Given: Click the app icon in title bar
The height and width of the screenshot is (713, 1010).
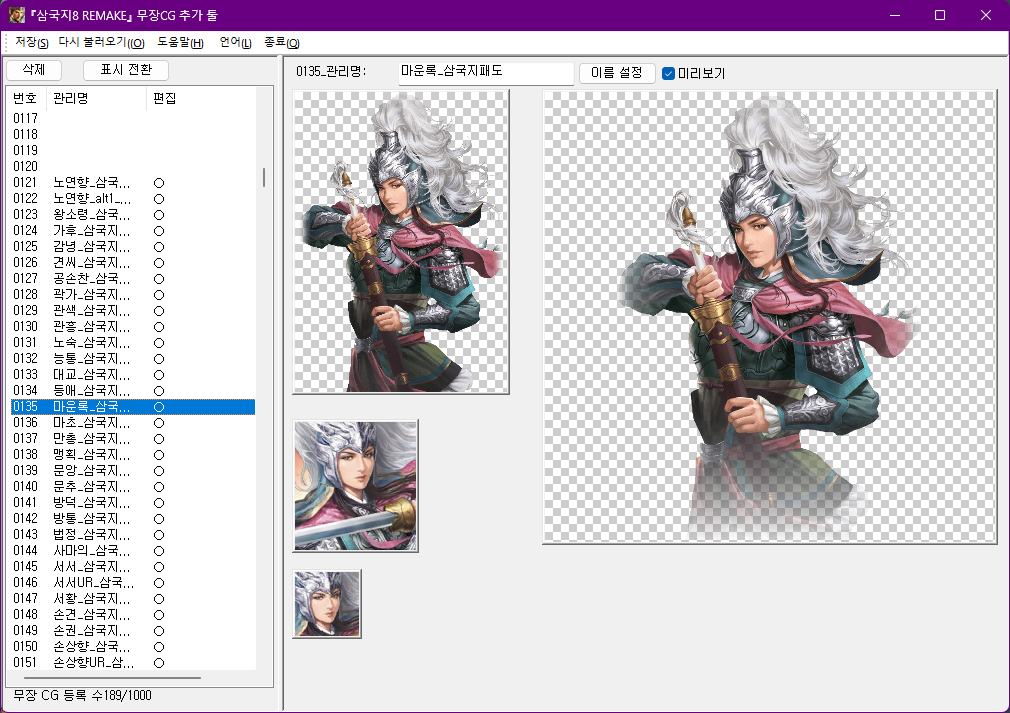Looking at the screenshot, I should point(17,15).
